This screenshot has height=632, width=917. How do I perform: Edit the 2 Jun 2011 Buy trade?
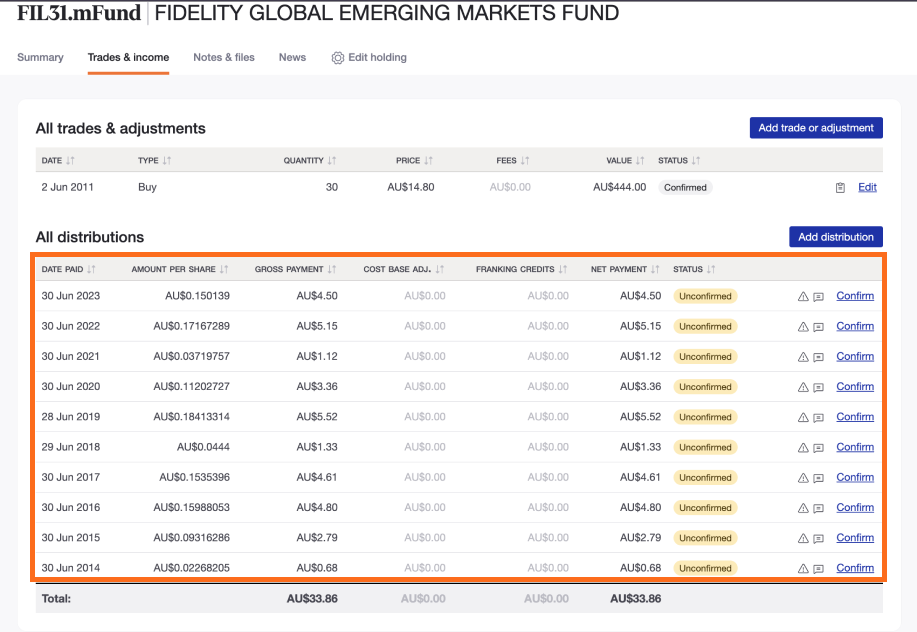(x=866, y=187)
